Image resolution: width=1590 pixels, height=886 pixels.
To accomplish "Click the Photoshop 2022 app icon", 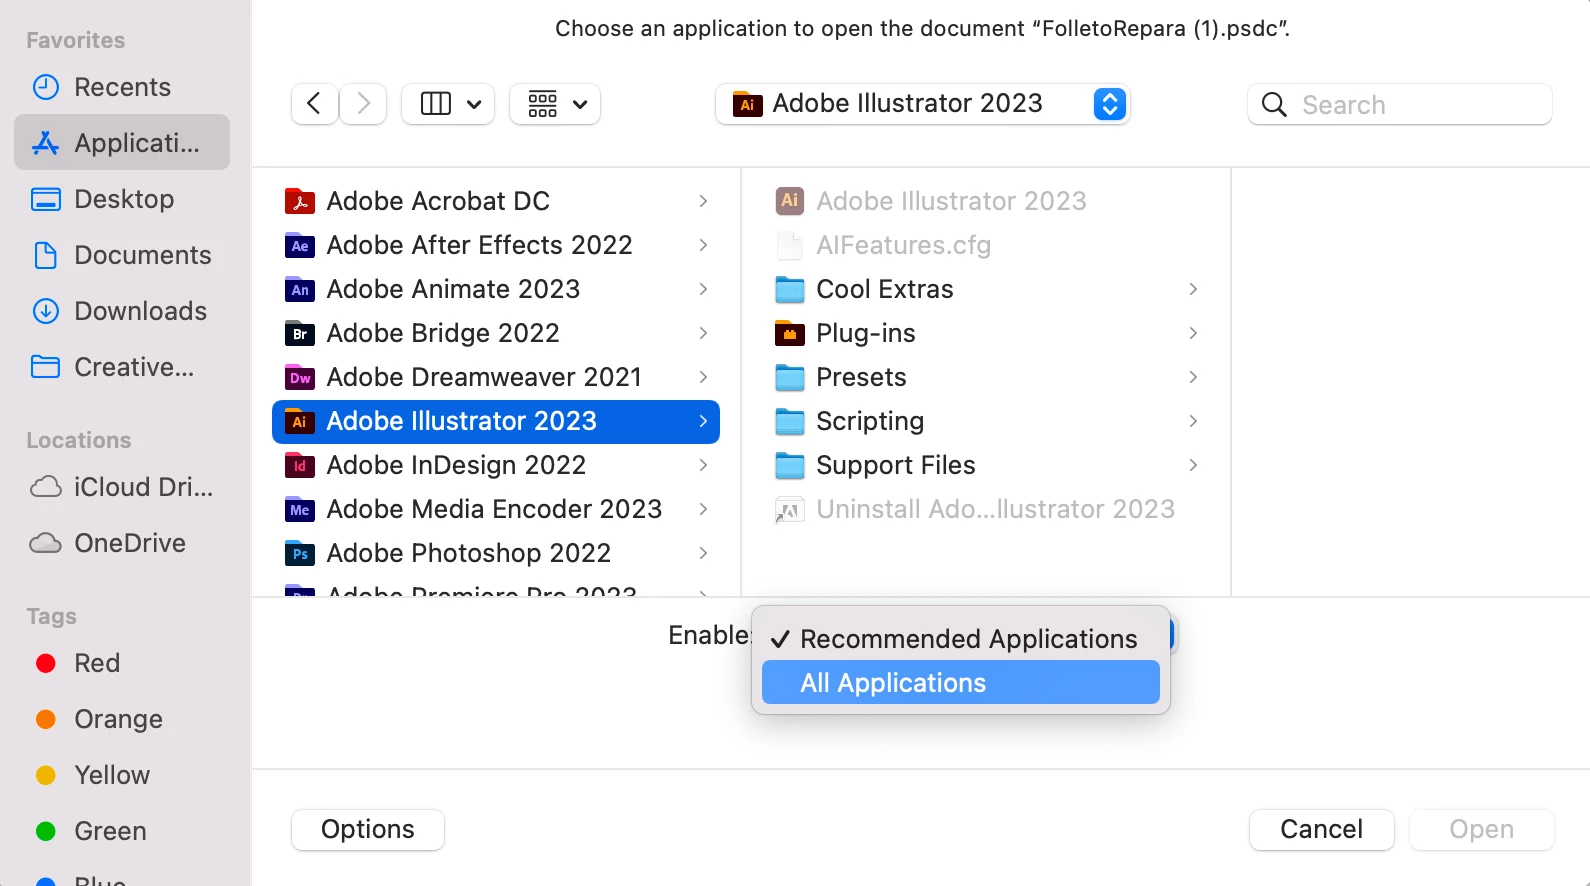I will pyautogui.click(x=300, y=553).
